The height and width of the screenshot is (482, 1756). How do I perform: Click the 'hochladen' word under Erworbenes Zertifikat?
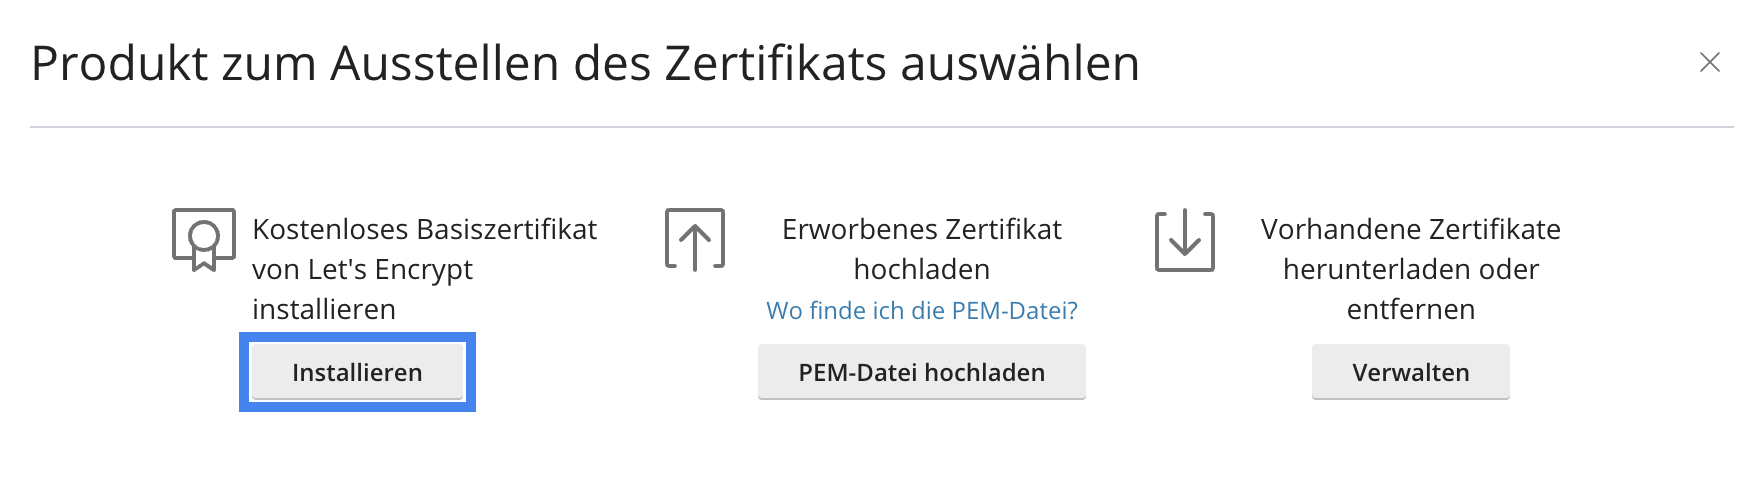tap(922, 269)
